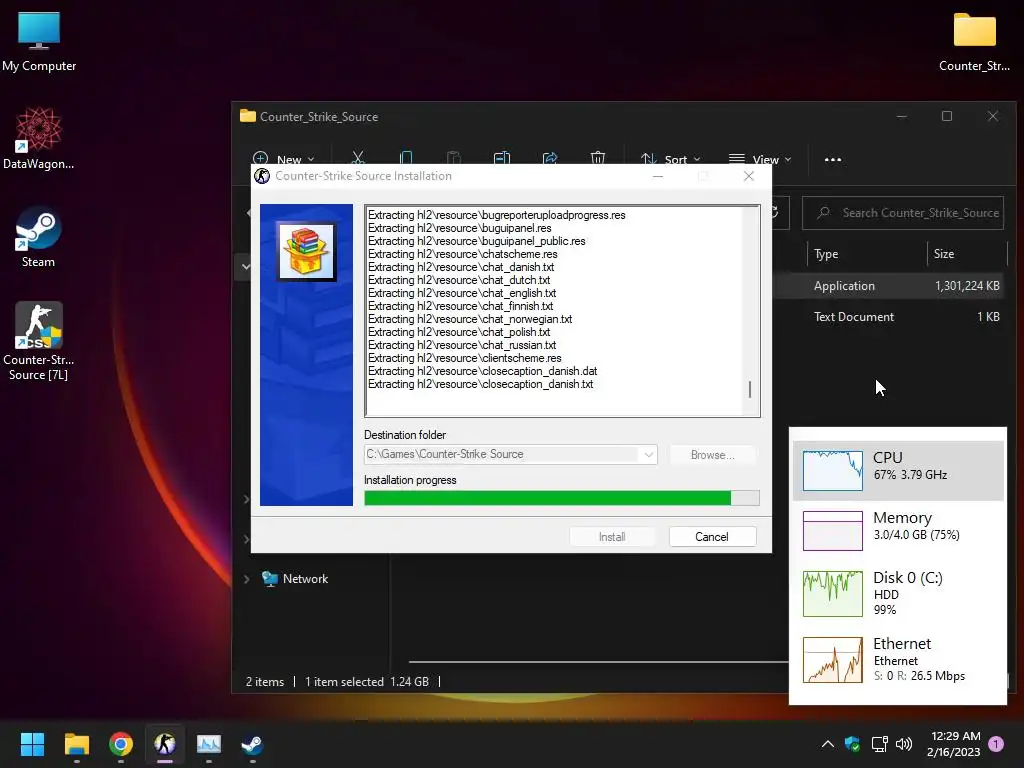This screenshot has height=768, width=1024.
Task: Open the New menu in Explorer
Action: [x=283, y=159]
